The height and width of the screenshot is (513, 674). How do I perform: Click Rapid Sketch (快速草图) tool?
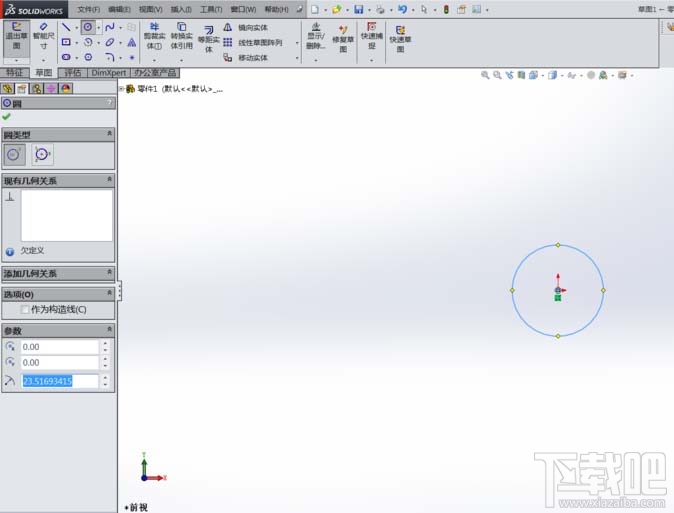coord(400,39)
